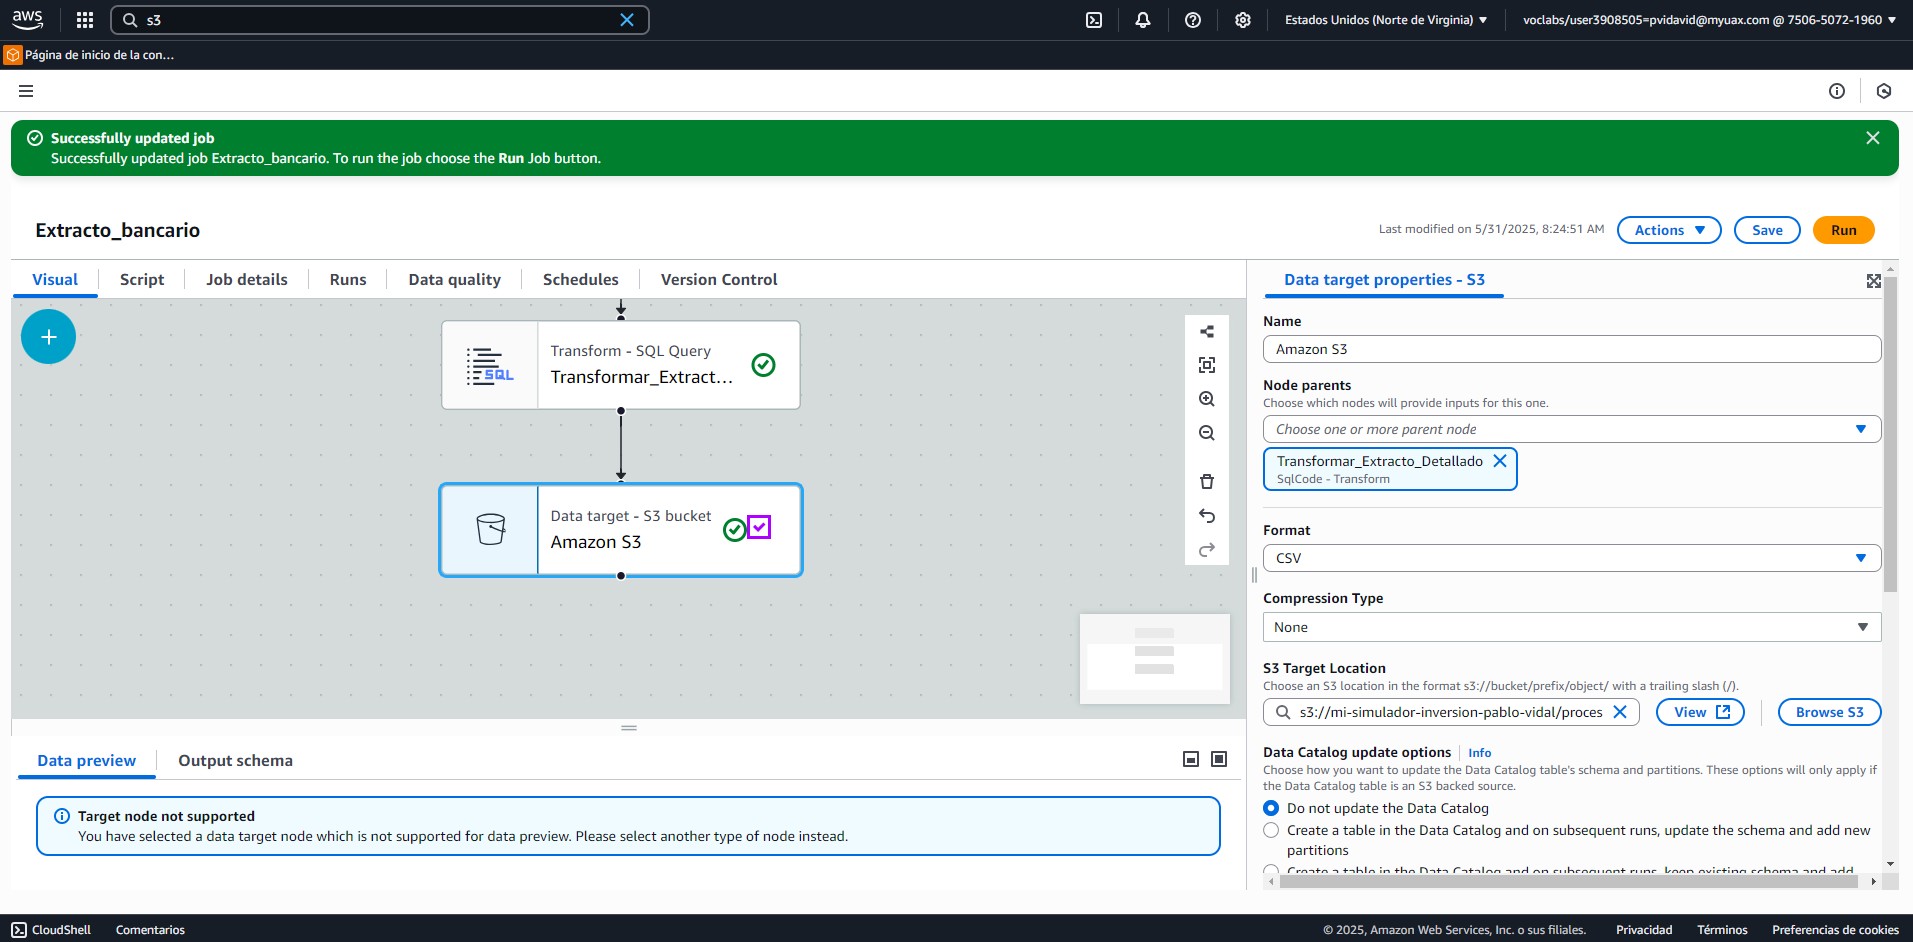This screenshot has height=942, width=1913.
Task: Open the Página de inicio favorite shortcut
Action: (x=90, y=55)
